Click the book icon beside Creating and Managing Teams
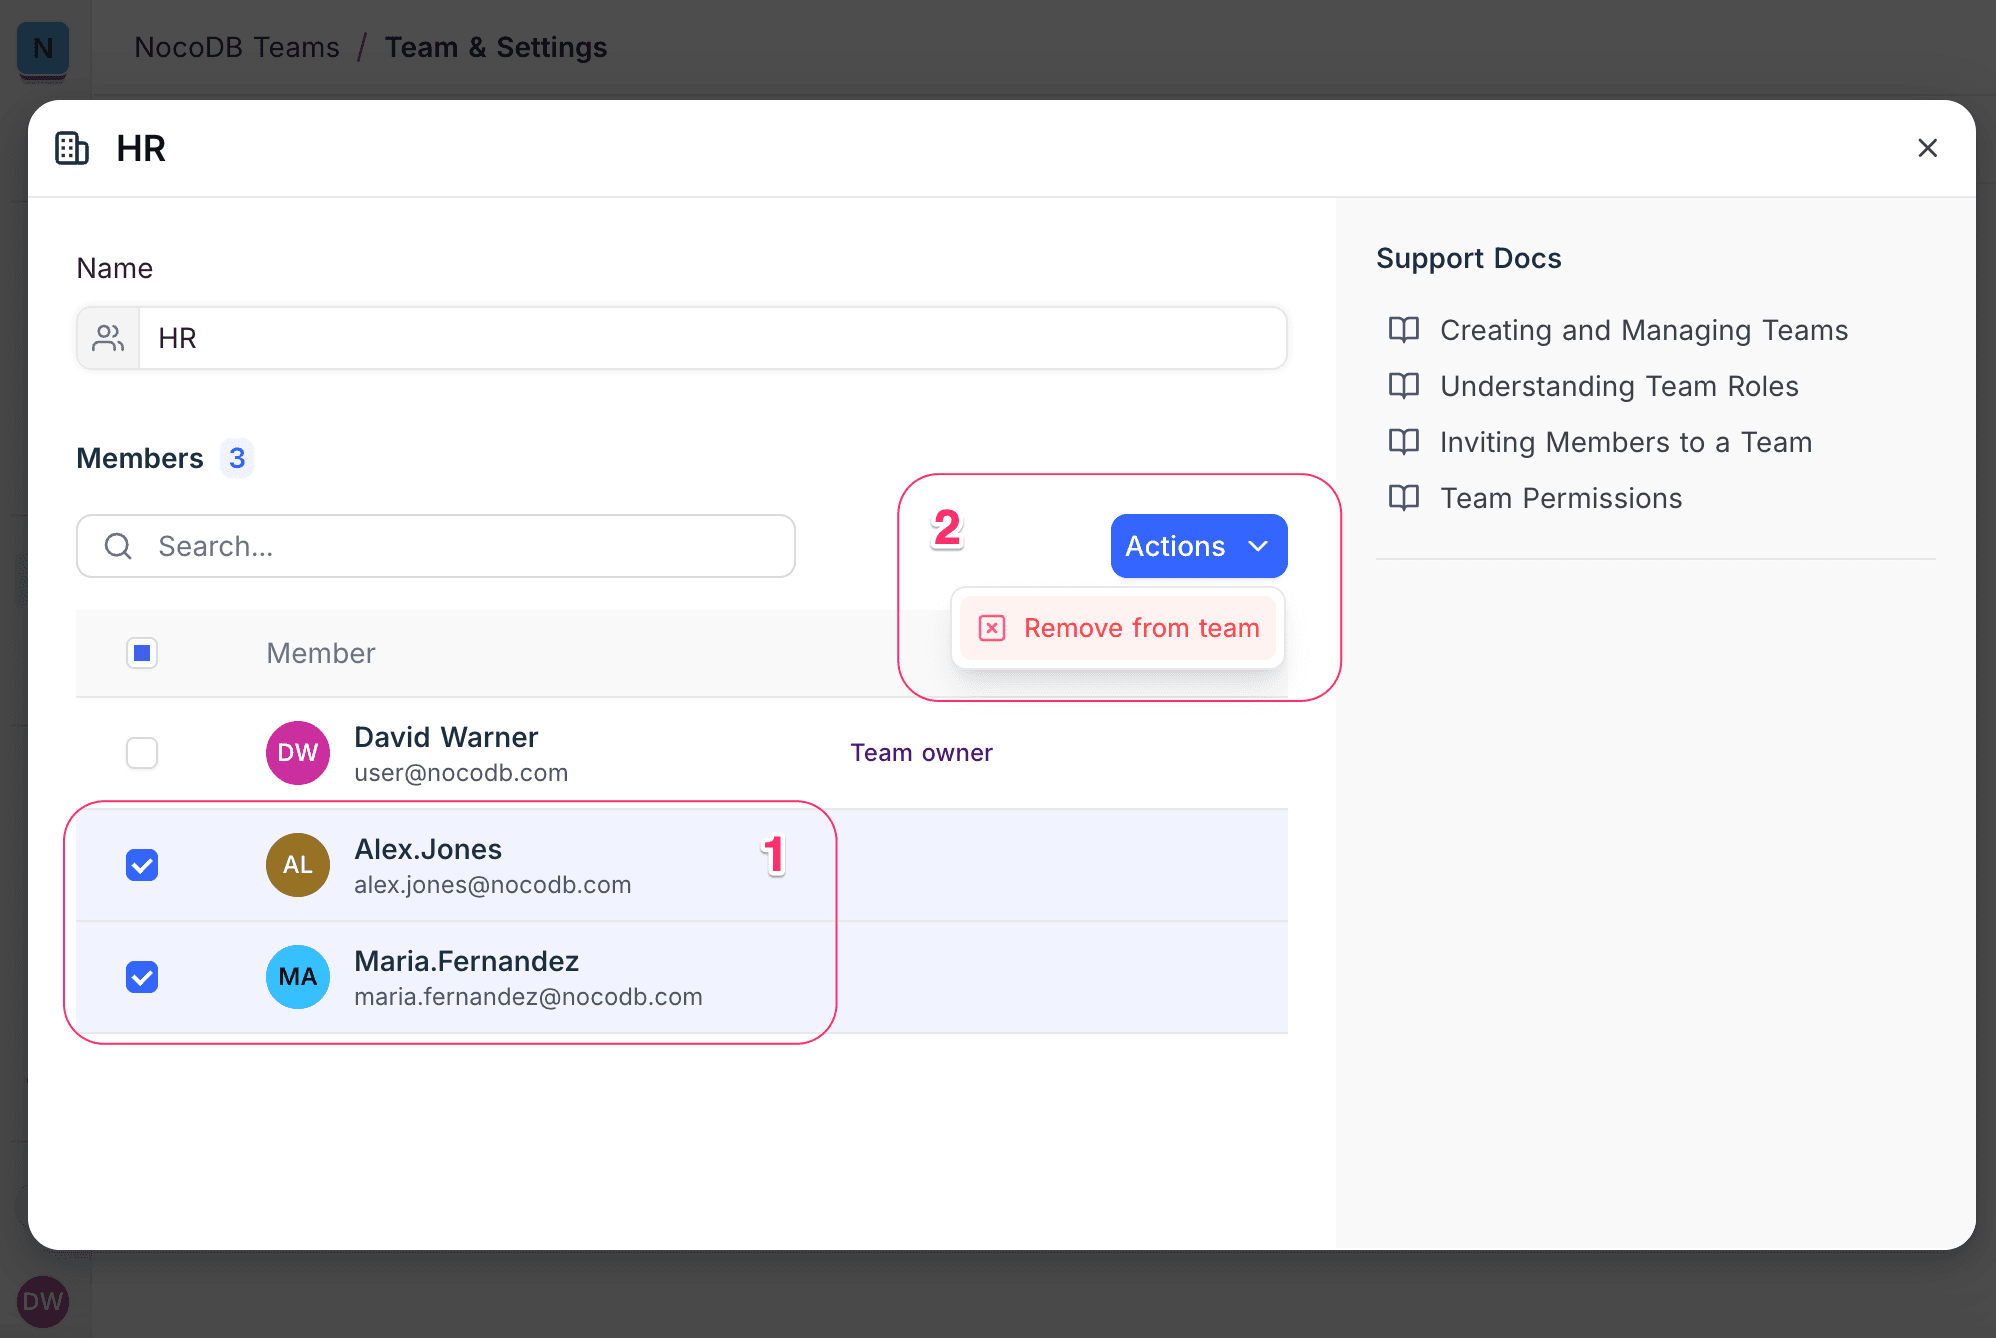Screen dimensions: 1996x1338 click(1404, 330)
